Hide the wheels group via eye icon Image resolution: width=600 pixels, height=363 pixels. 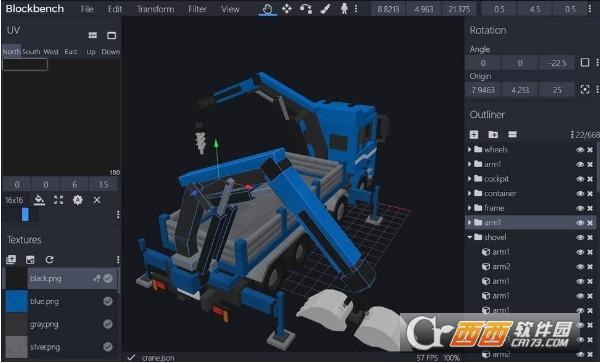click(580, 150)
